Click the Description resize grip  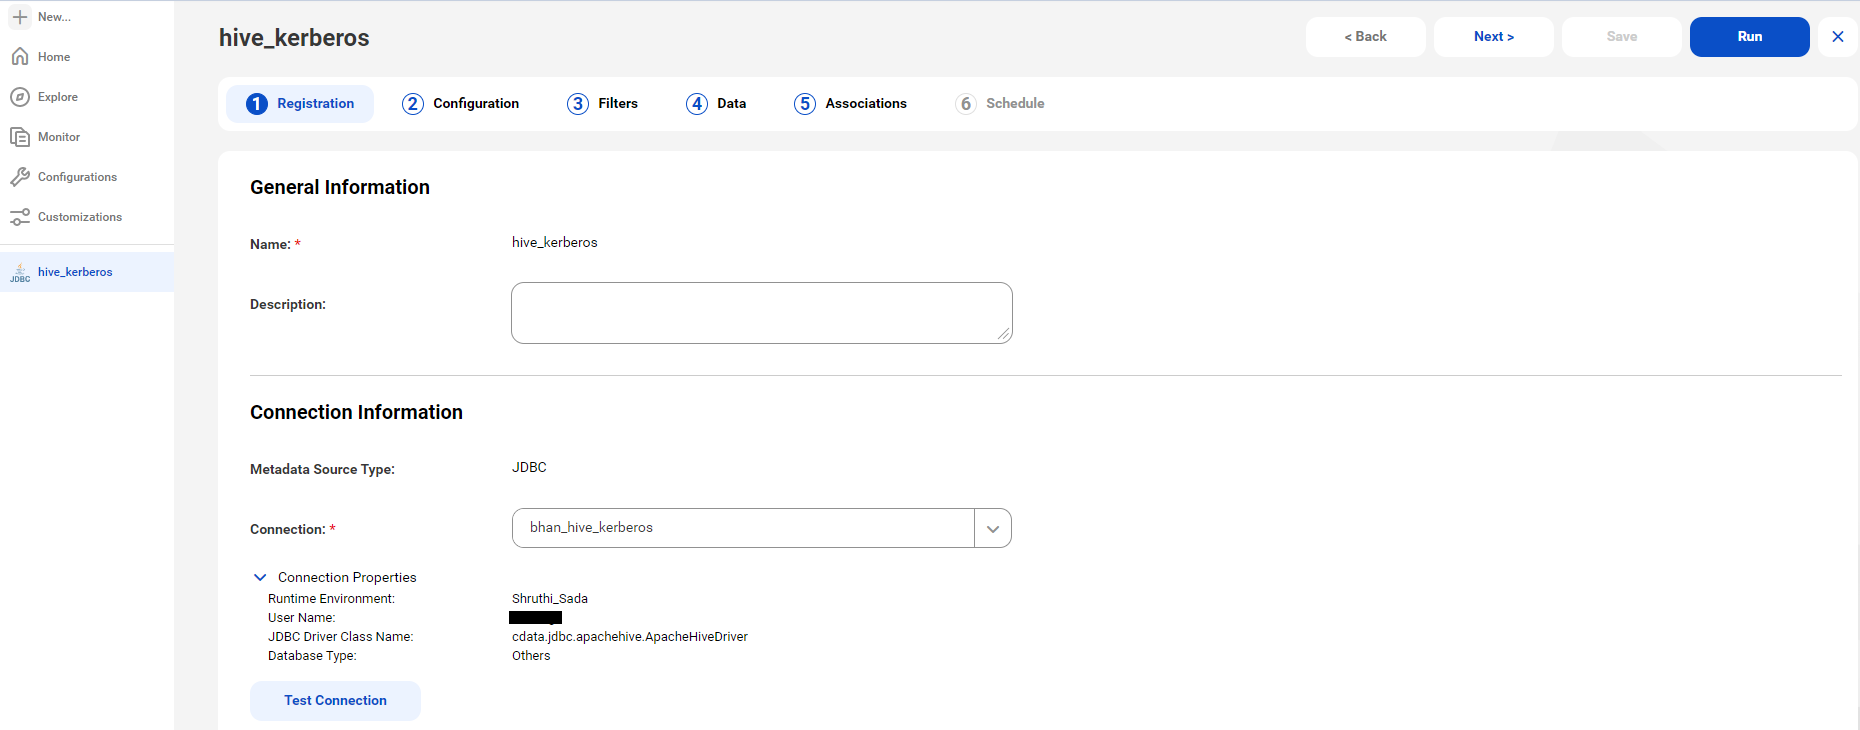tap(1003, 335)
